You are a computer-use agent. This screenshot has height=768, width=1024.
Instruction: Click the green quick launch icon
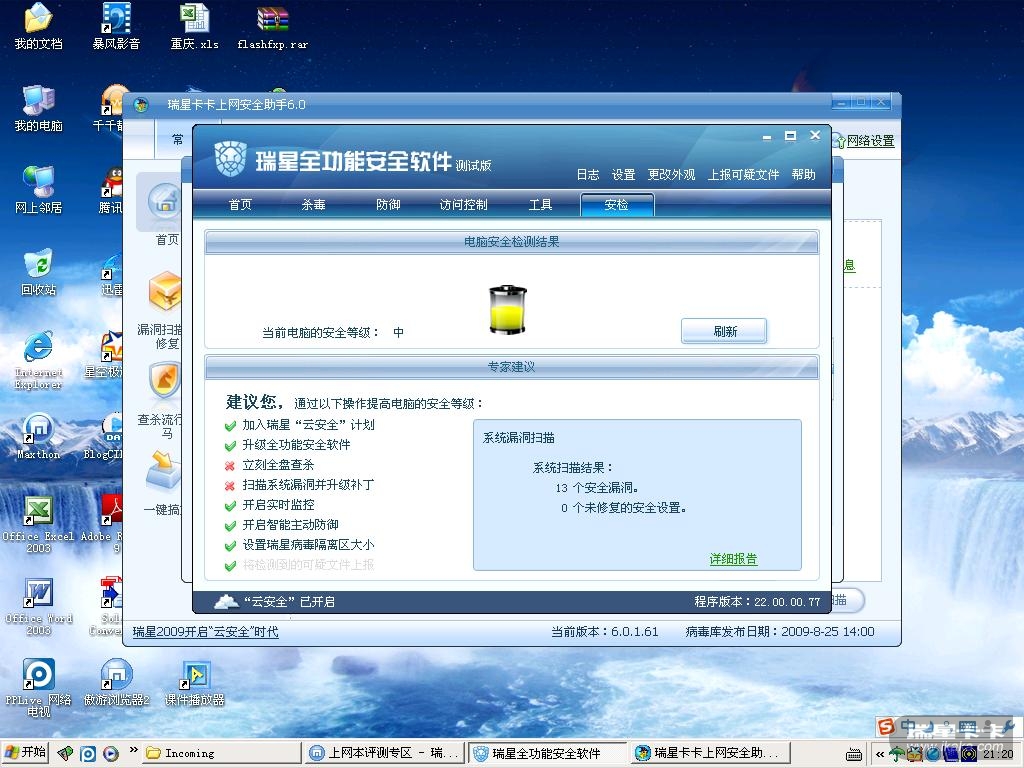65,753
